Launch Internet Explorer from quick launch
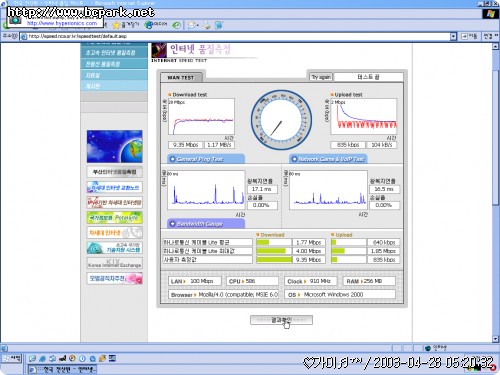This screenshot has height=375, width=500. tap(42, 359)
